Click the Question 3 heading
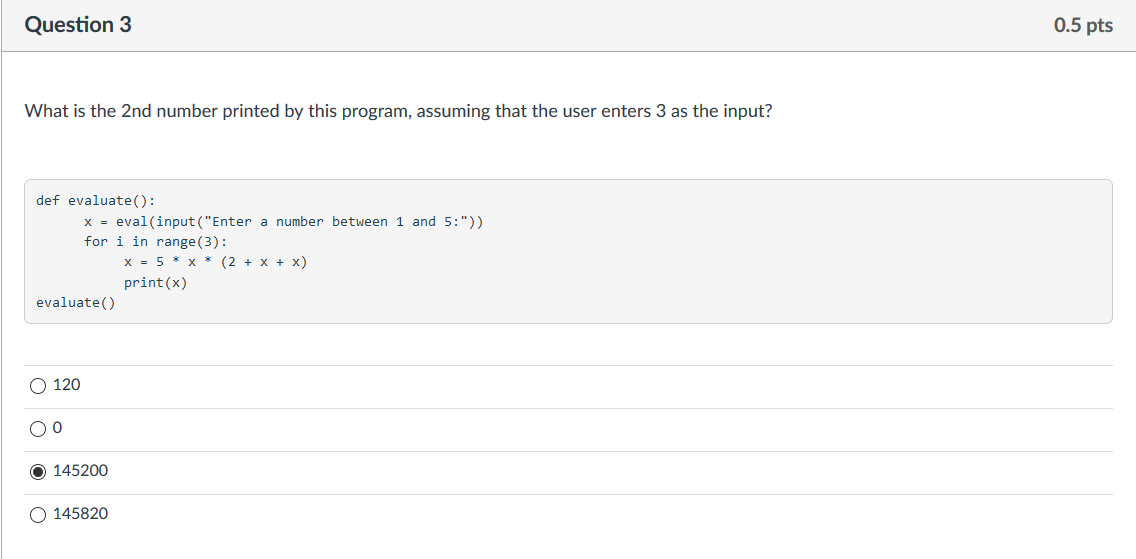The height and width of the screenshot is (559, 1136). [x=78, y=25]
